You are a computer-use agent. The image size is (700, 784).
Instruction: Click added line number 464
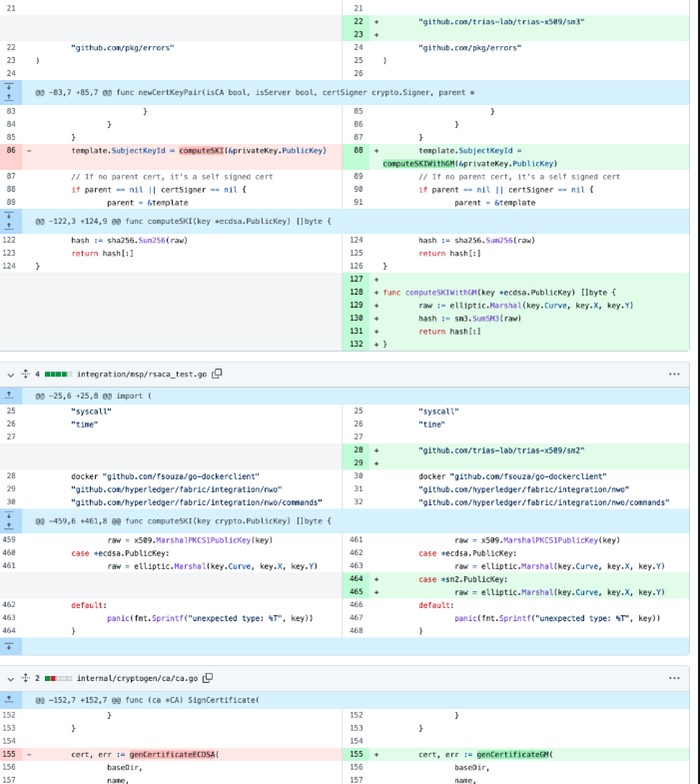(x=356, y=578)
